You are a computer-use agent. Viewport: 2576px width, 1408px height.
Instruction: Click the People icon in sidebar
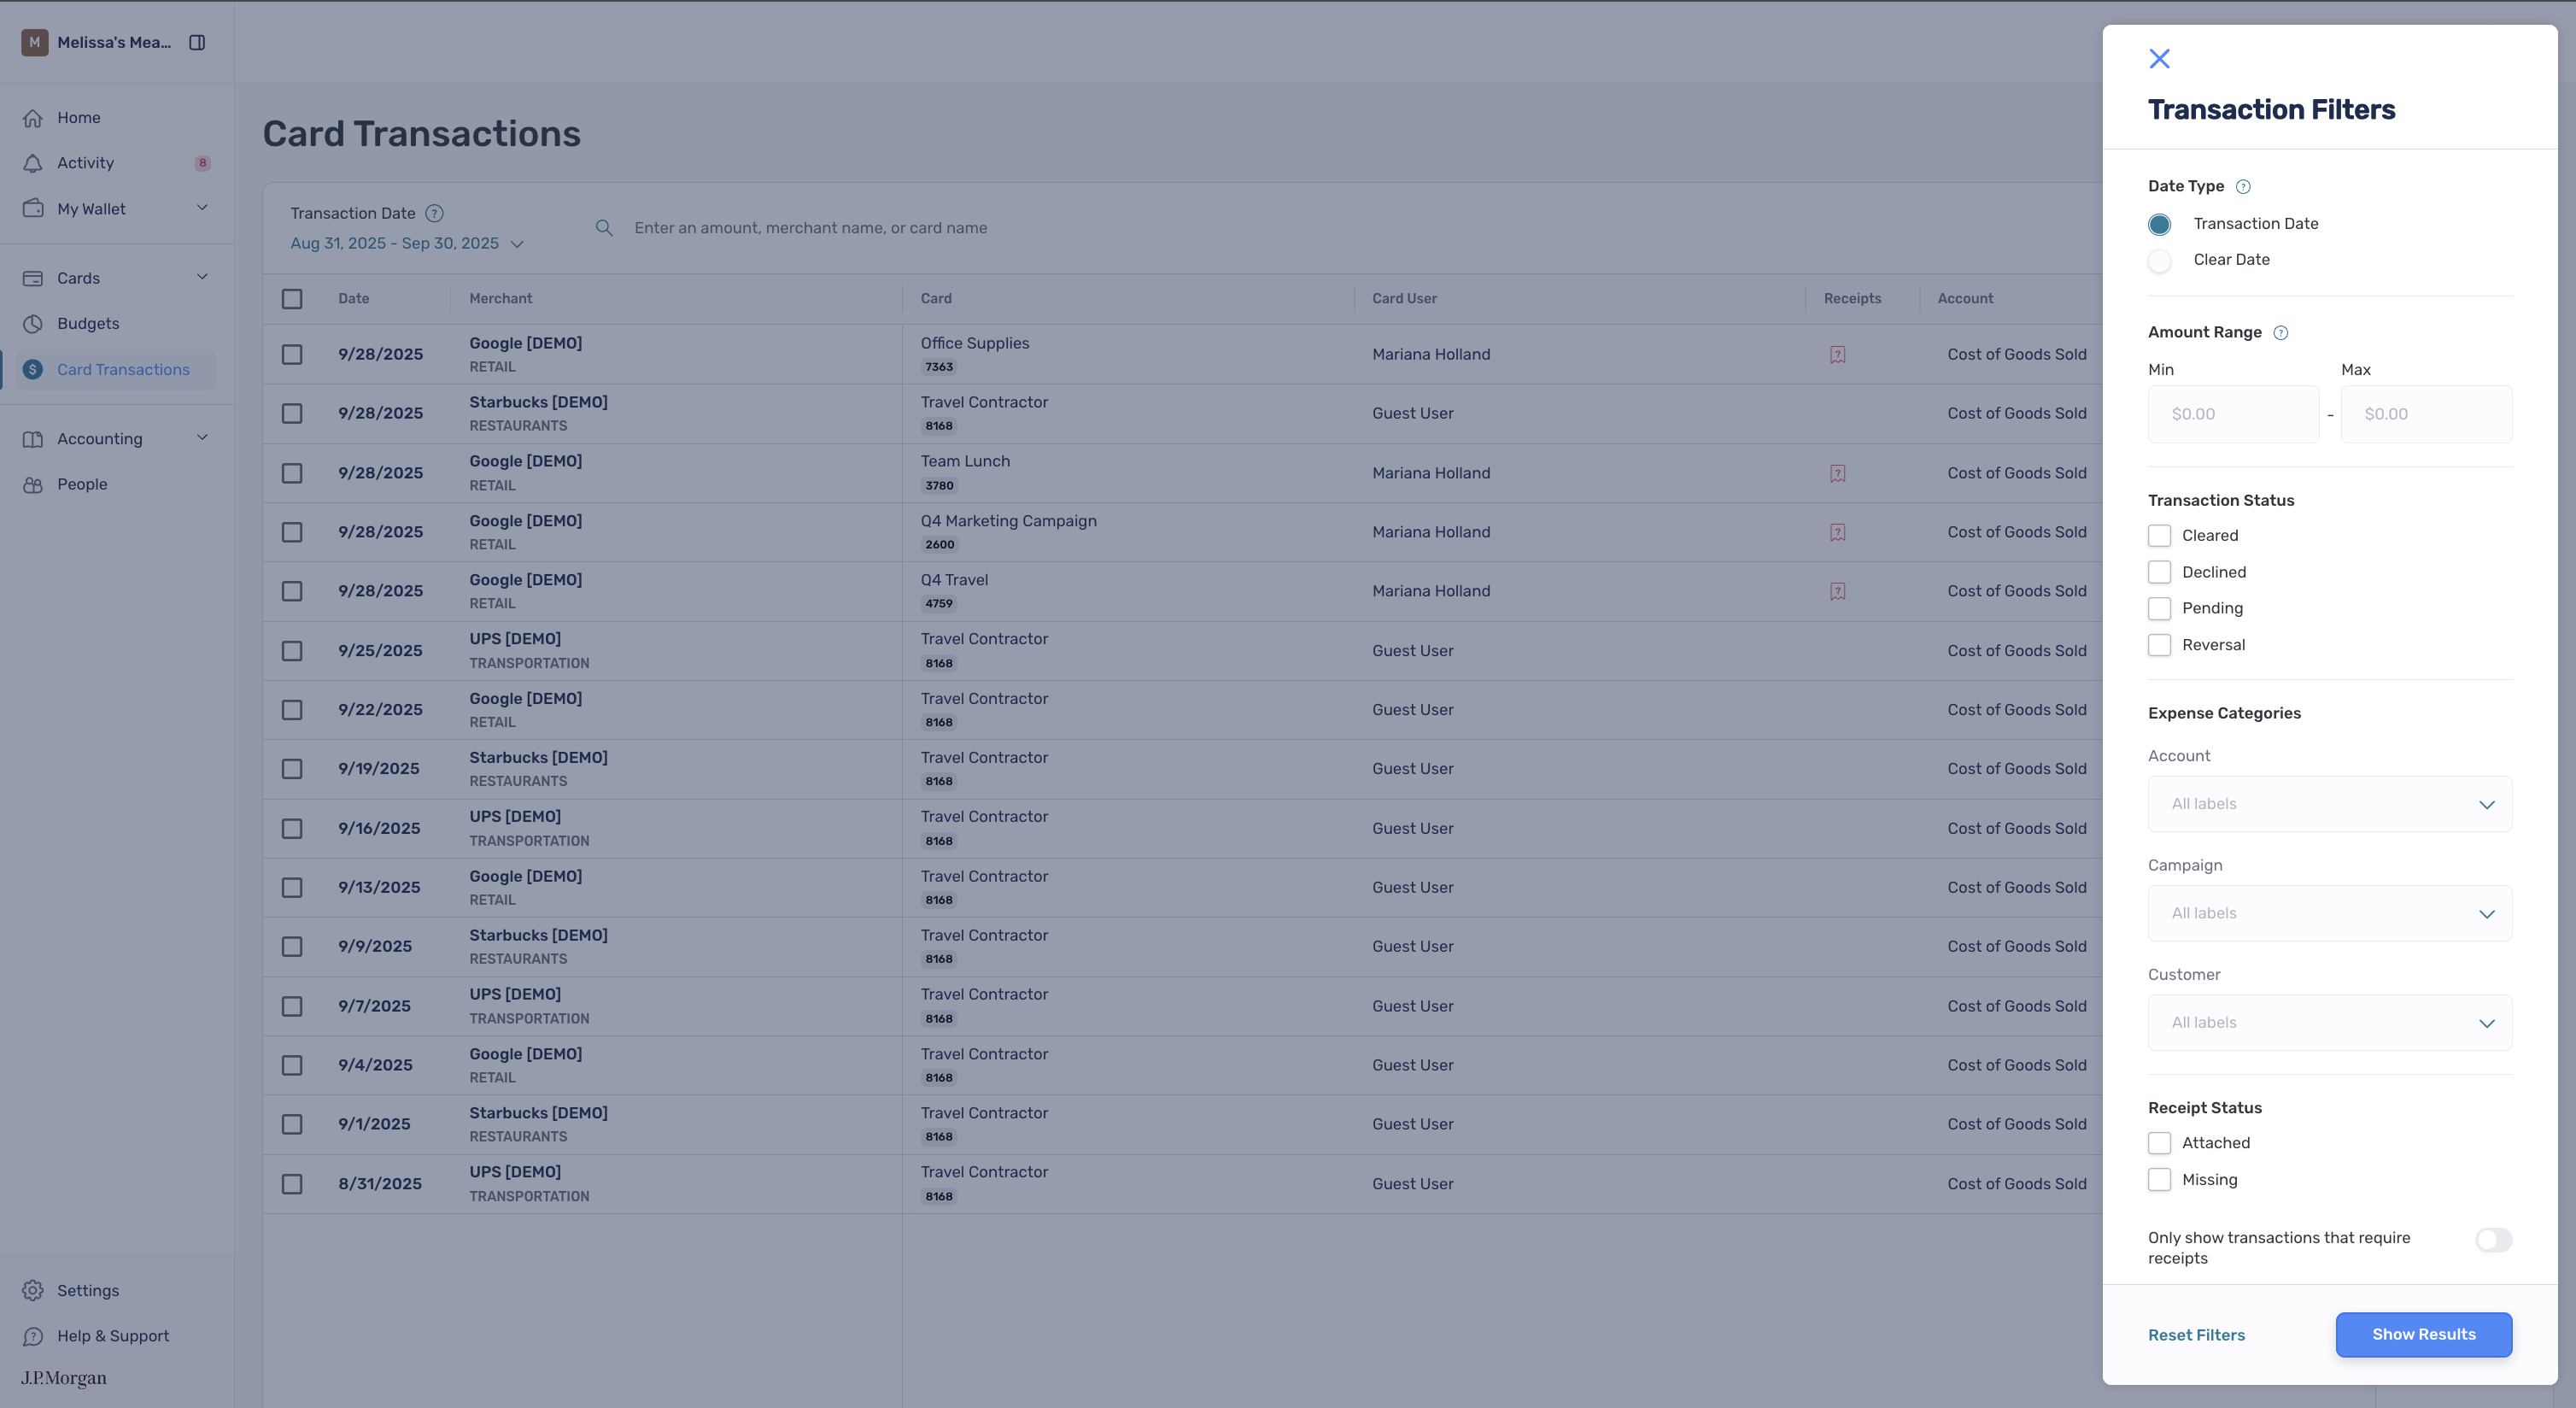(33, 484)
